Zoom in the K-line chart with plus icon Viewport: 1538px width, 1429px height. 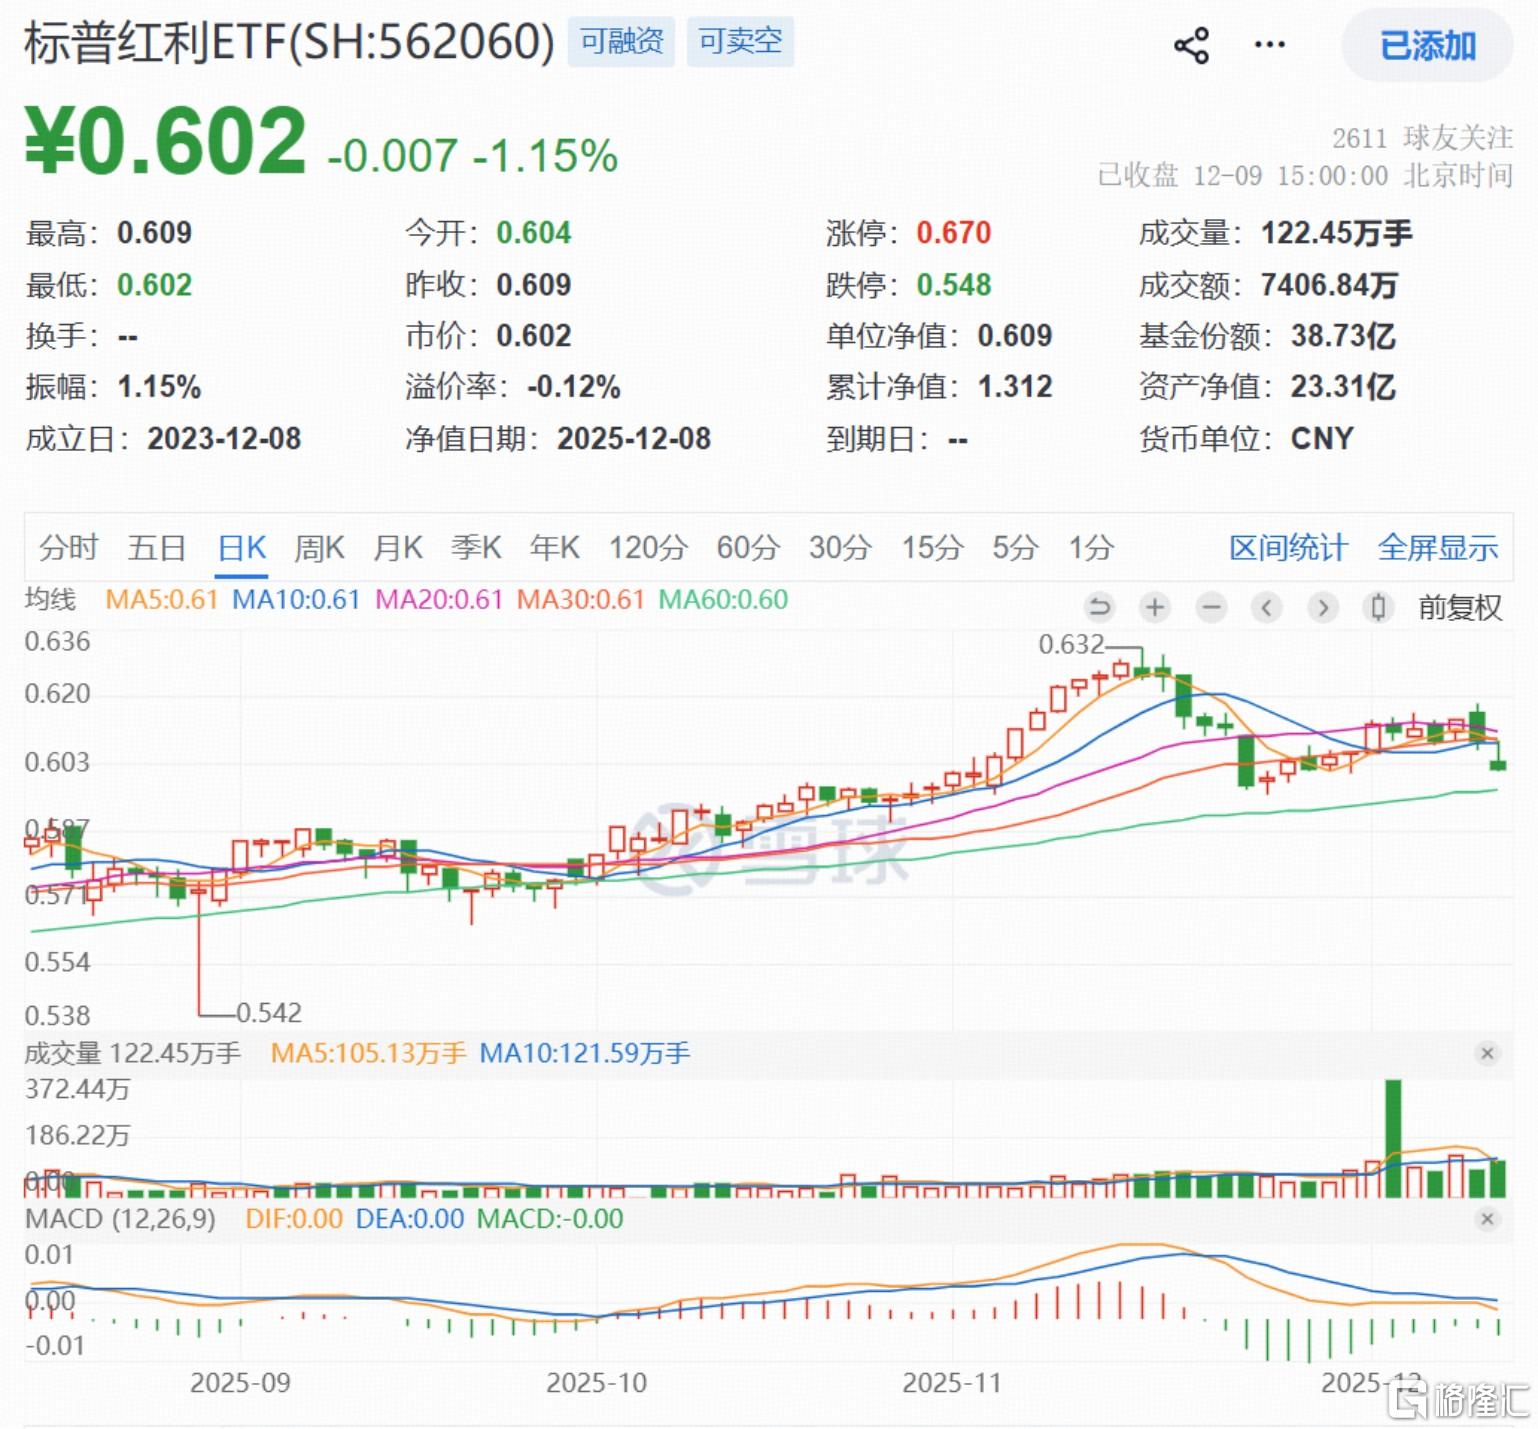1155,607
